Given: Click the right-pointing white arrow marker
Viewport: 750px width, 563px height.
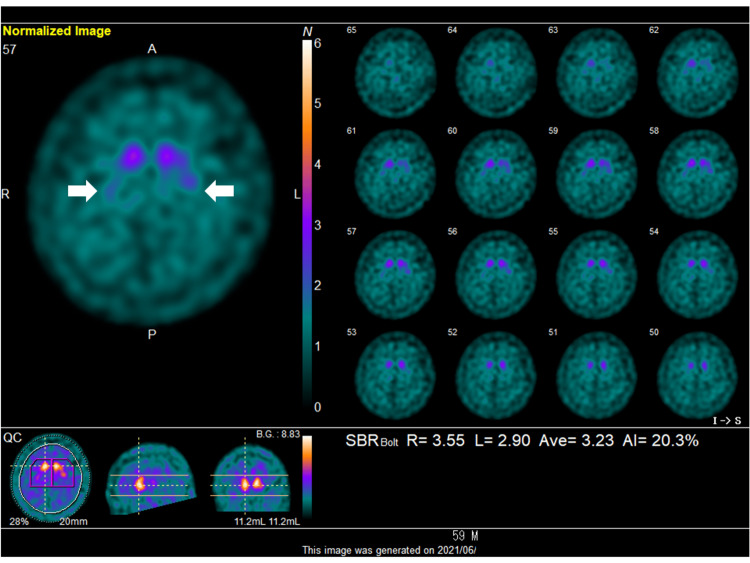Looking at the screenshot, I should click(x=82, y=191).
